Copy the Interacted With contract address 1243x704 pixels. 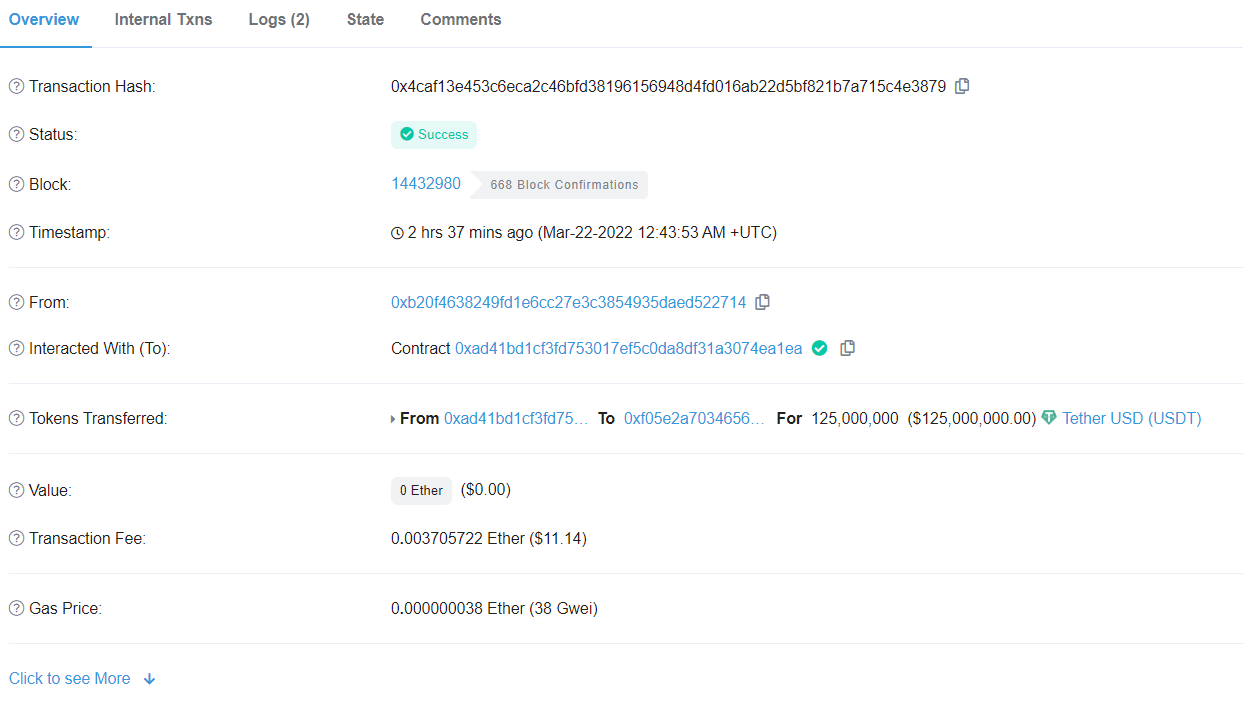[x=847, y=347]
